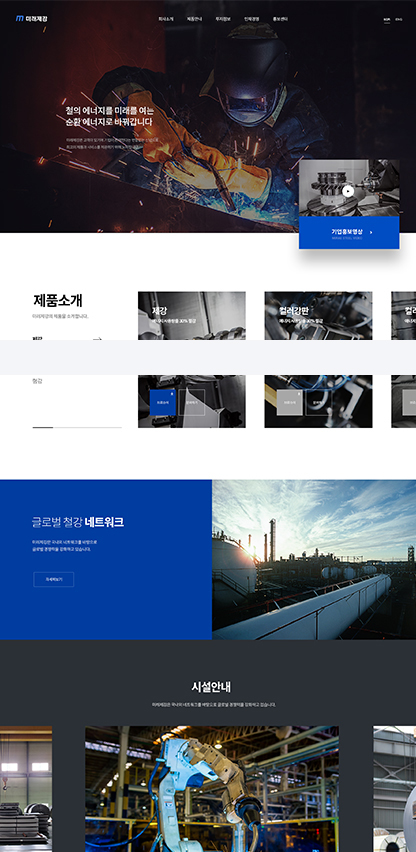
Task: Select the robot arm facility image
Action: 212,789
